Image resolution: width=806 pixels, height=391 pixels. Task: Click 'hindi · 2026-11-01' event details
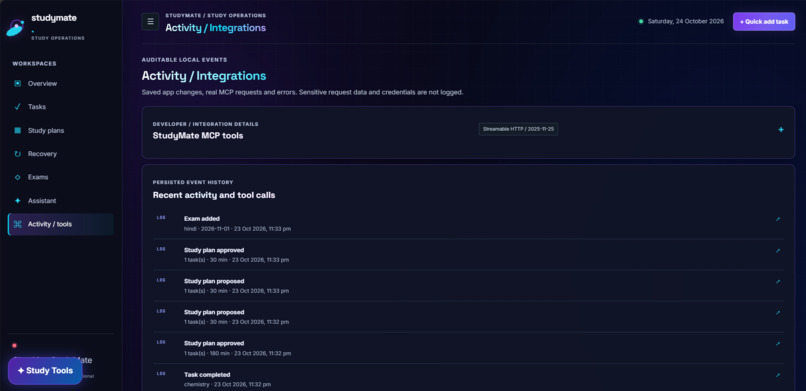click(x=237, y=229)
